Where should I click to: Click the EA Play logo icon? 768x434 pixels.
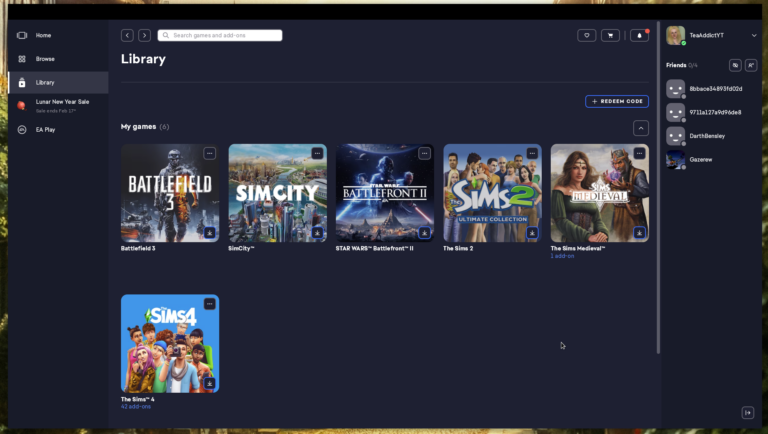tap(22, 130)
